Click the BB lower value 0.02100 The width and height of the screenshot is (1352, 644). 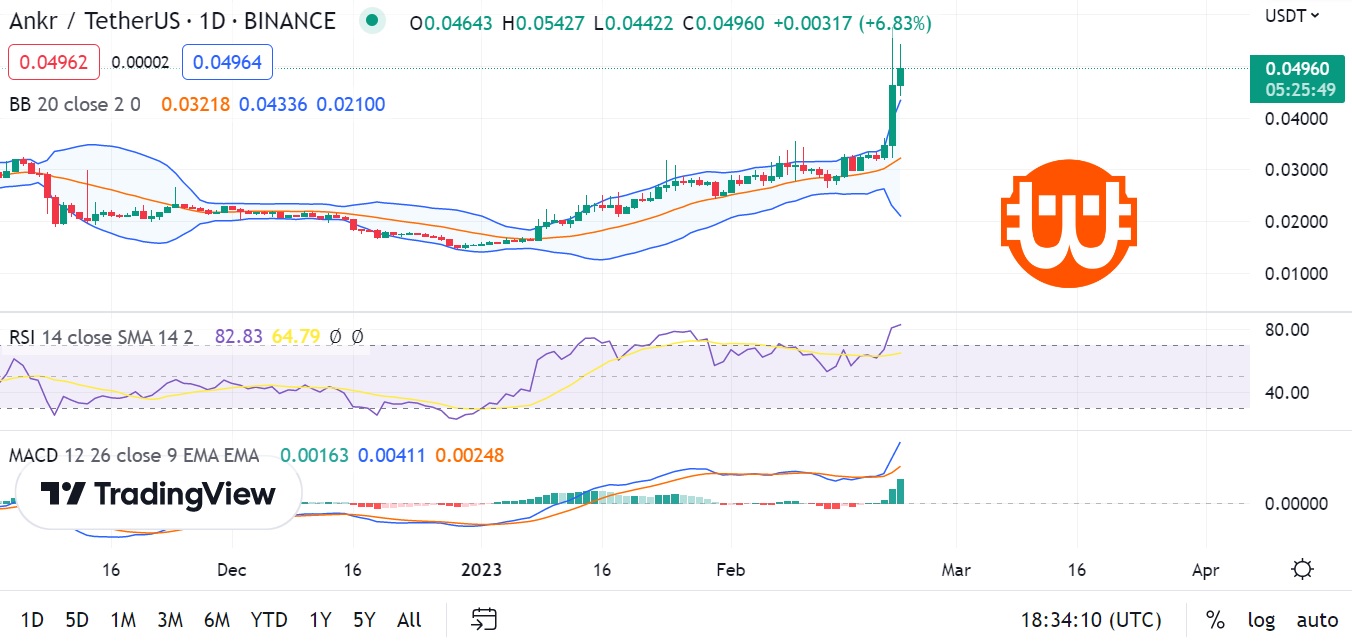[351, 104]
